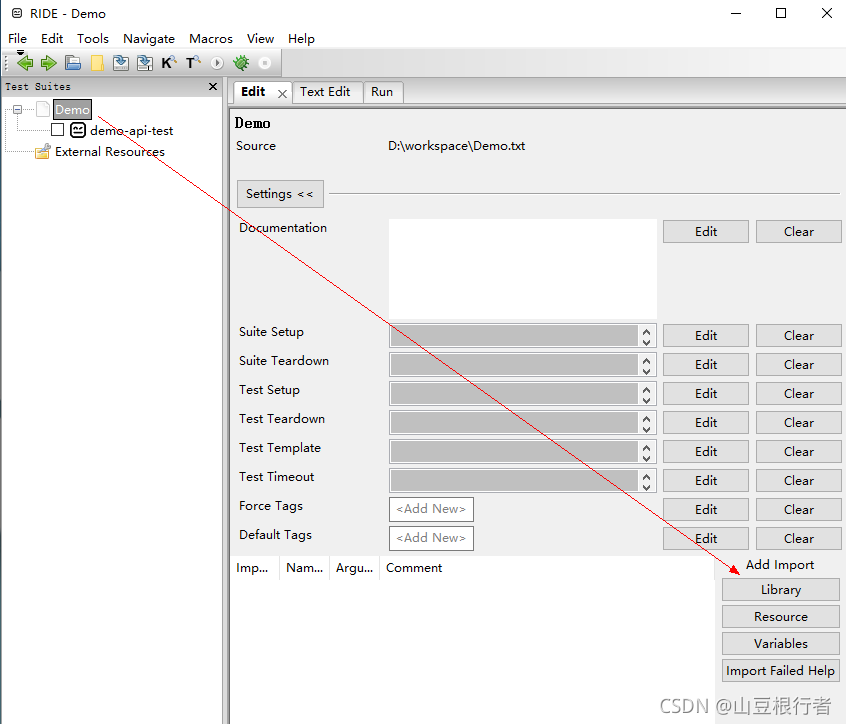The height and width of the screenshot is (724, 846).
Task: Click the green Go Forward arrow
Action: pyautogui.click(x=49, y=63)
